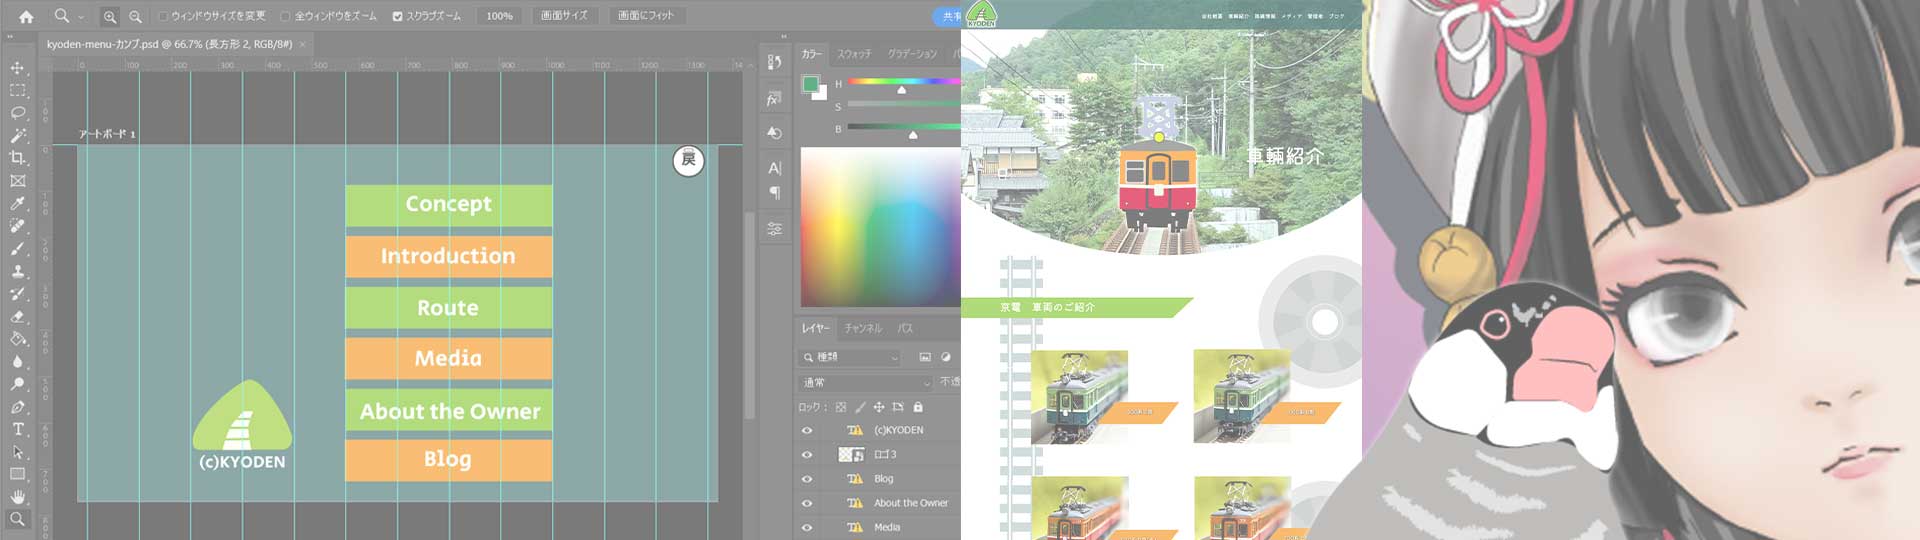Select the History Brush tool

coord(17,294)
